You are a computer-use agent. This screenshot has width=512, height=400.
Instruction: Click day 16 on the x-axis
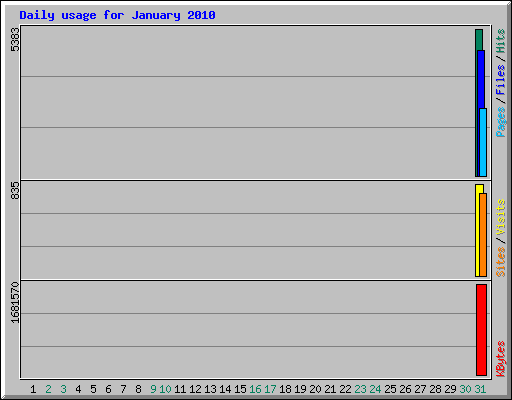pos(255,389)
